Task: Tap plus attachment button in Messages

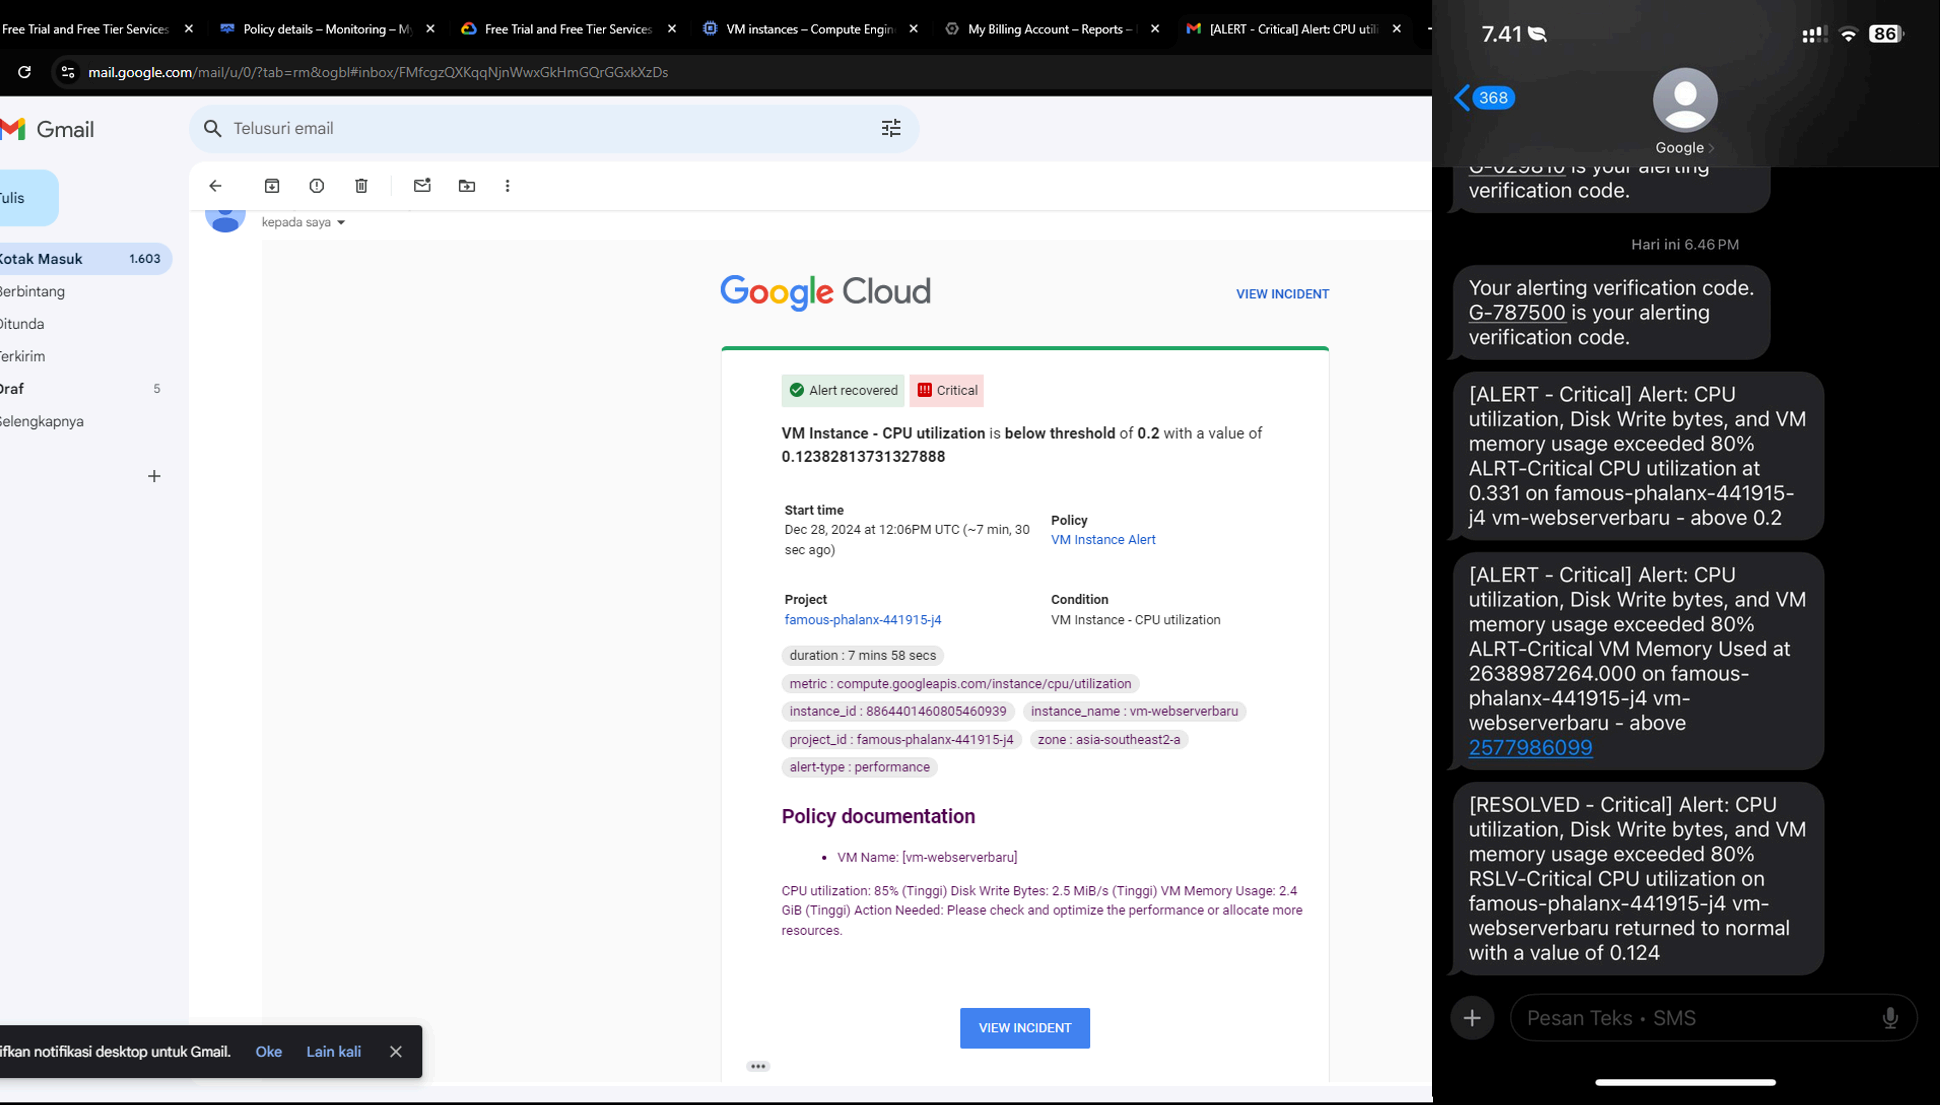Action: tap(1472, 1018)
